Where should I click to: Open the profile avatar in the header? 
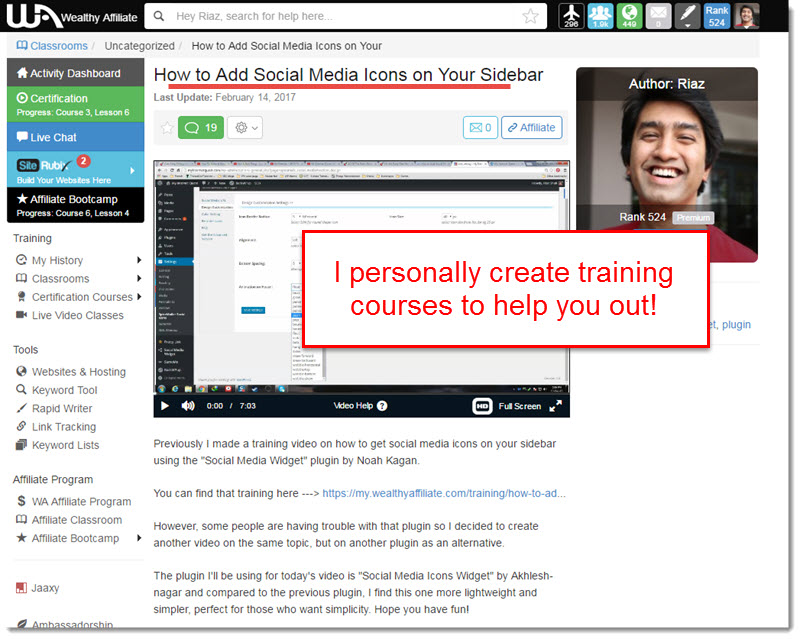click(x=746, y=16)
